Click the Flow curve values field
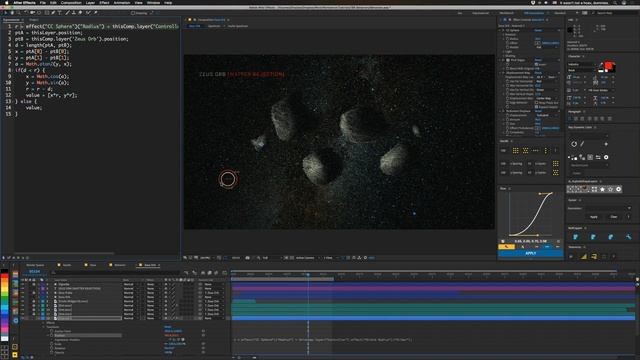The image size is (640, 360). point(530,241)
